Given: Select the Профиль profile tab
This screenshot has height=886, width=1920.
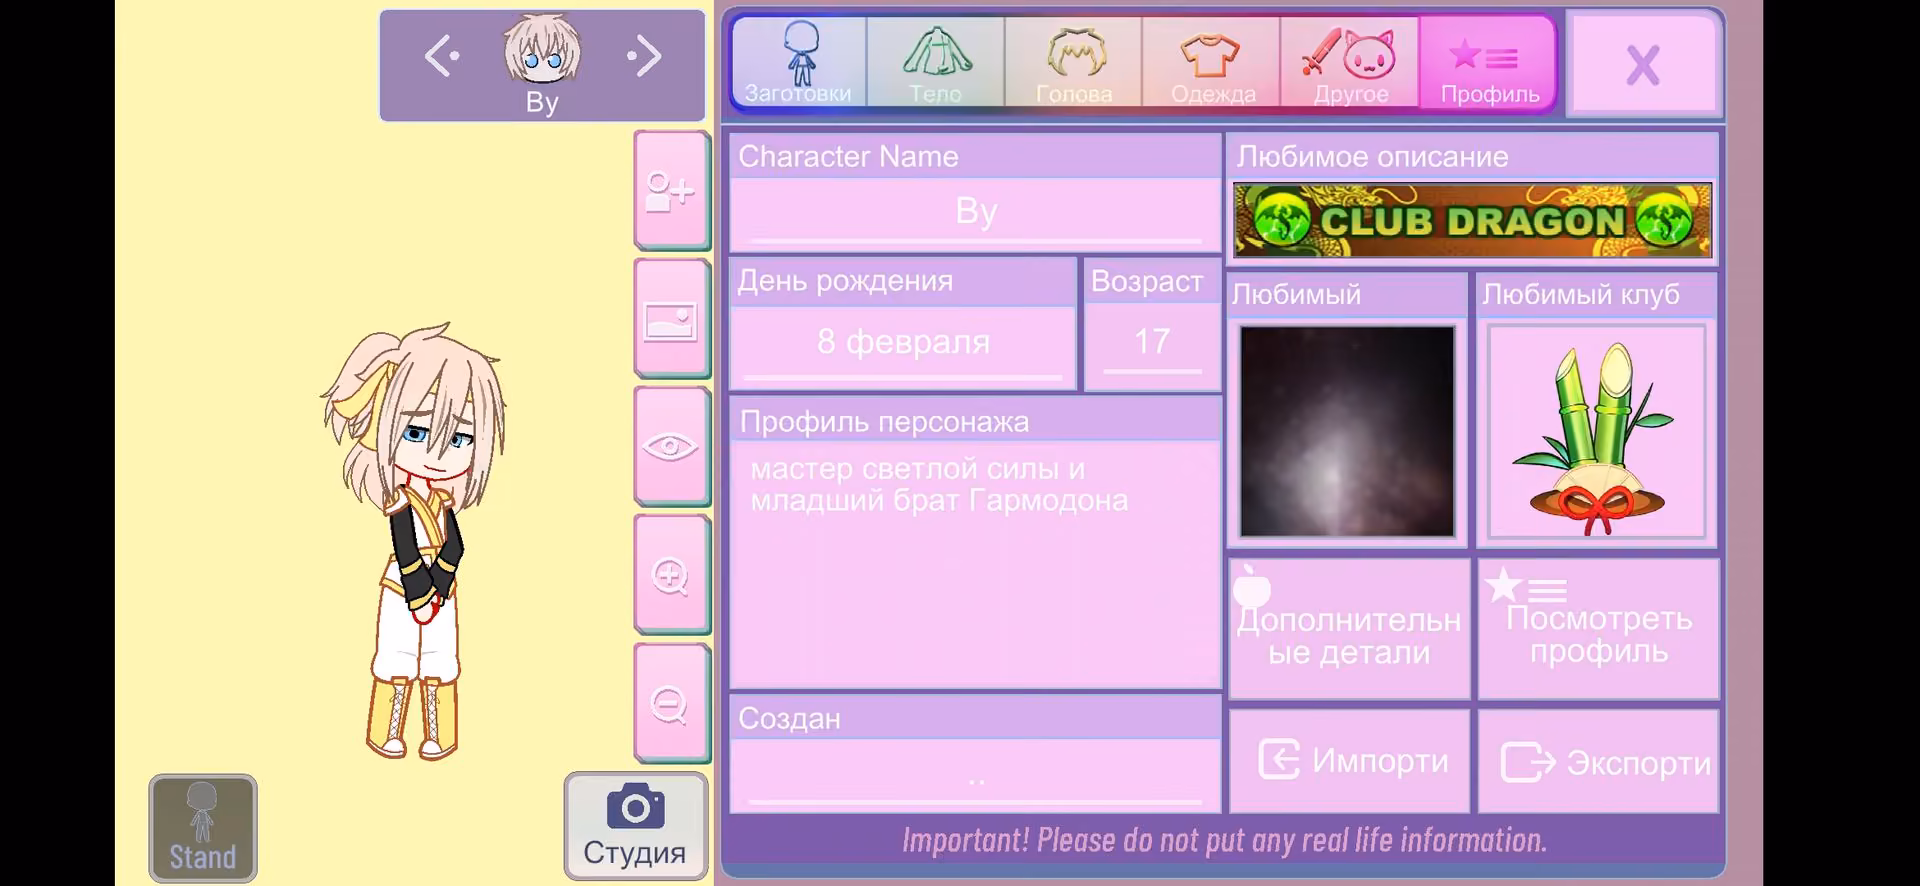Looking at the screenshot, I should tap(1488, 62).
